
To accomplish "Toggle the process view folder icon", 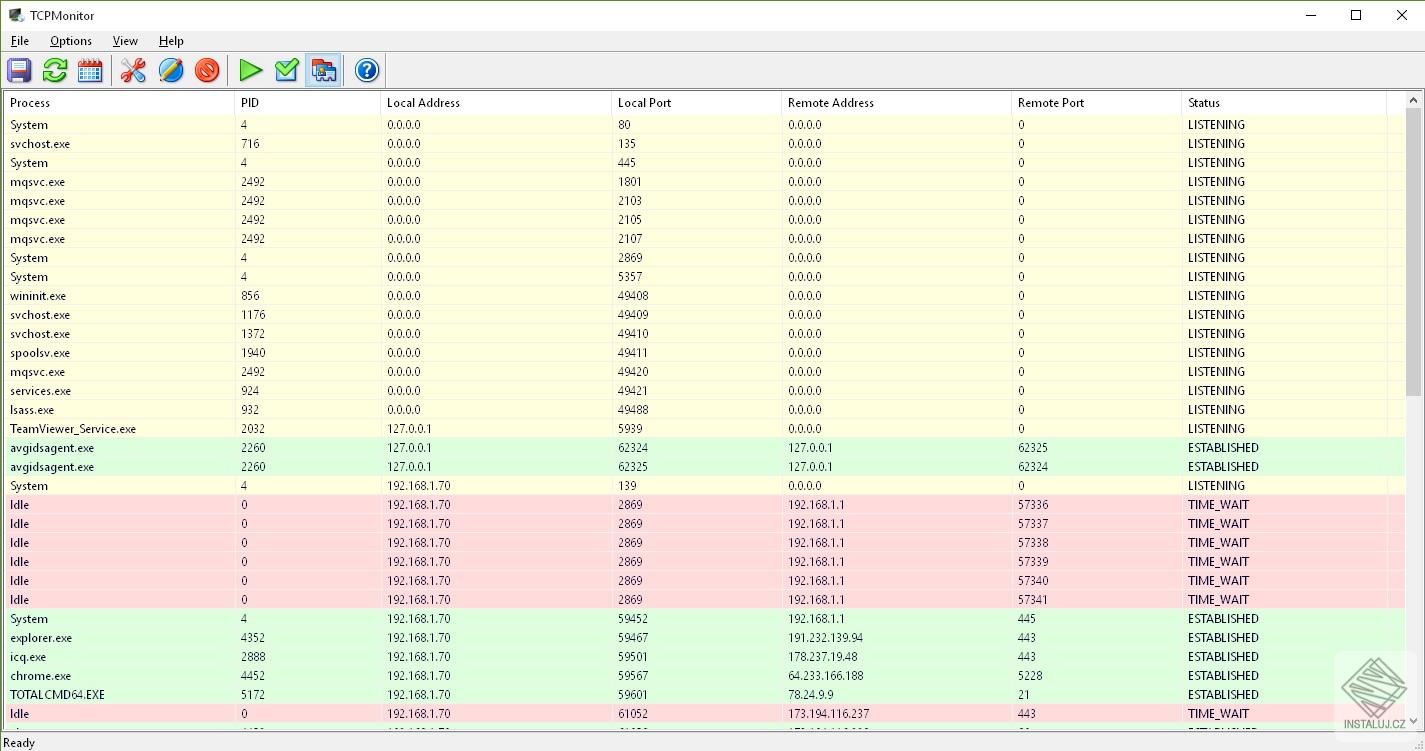I will (322, 70).
